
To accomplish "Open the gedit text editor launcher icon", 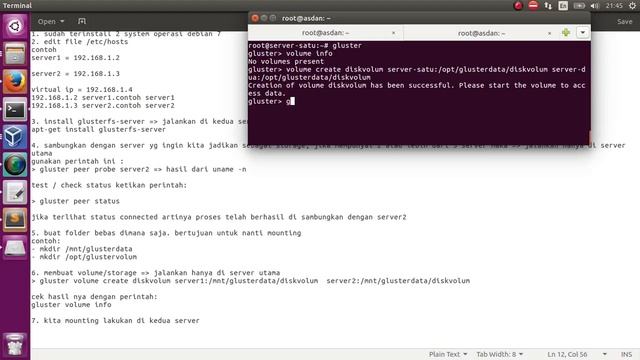I will (15, 192).
